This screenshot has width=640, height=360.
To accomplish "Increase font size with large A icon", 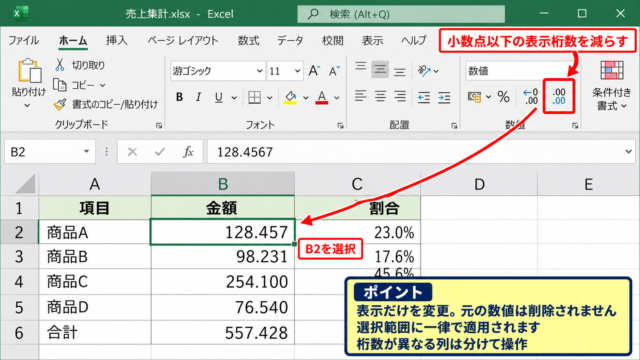I will (x=314, y=71).
